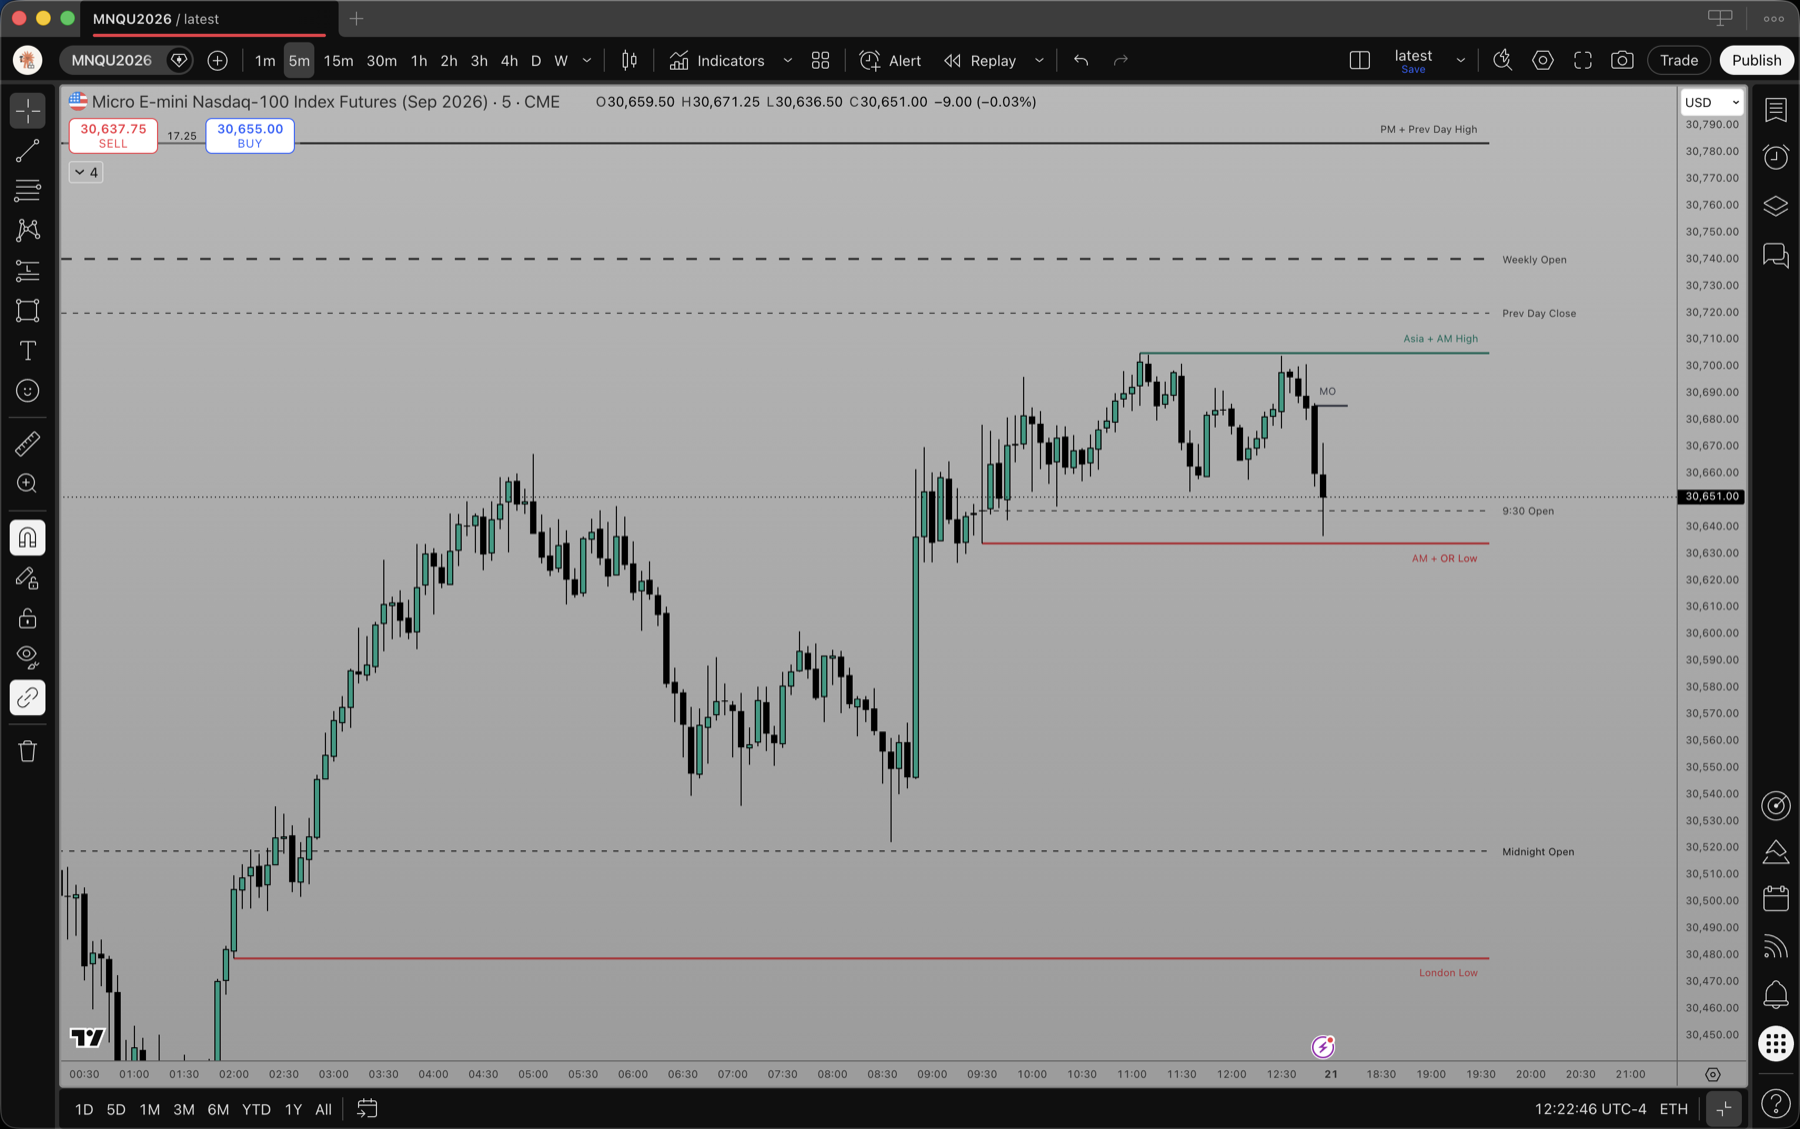1800x1129 pixels.
Task: Select the text annotation tool
Action: (28, 351)
